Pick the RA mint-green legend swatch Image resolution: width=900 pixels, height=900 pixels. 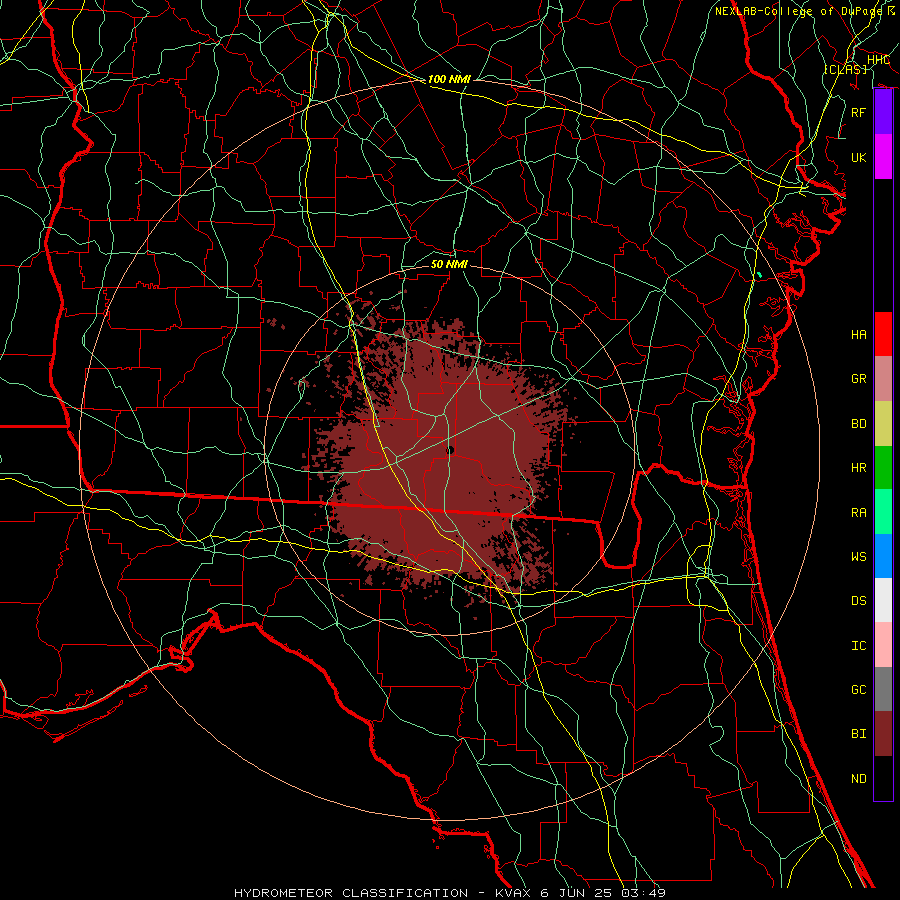coord(883,512)
